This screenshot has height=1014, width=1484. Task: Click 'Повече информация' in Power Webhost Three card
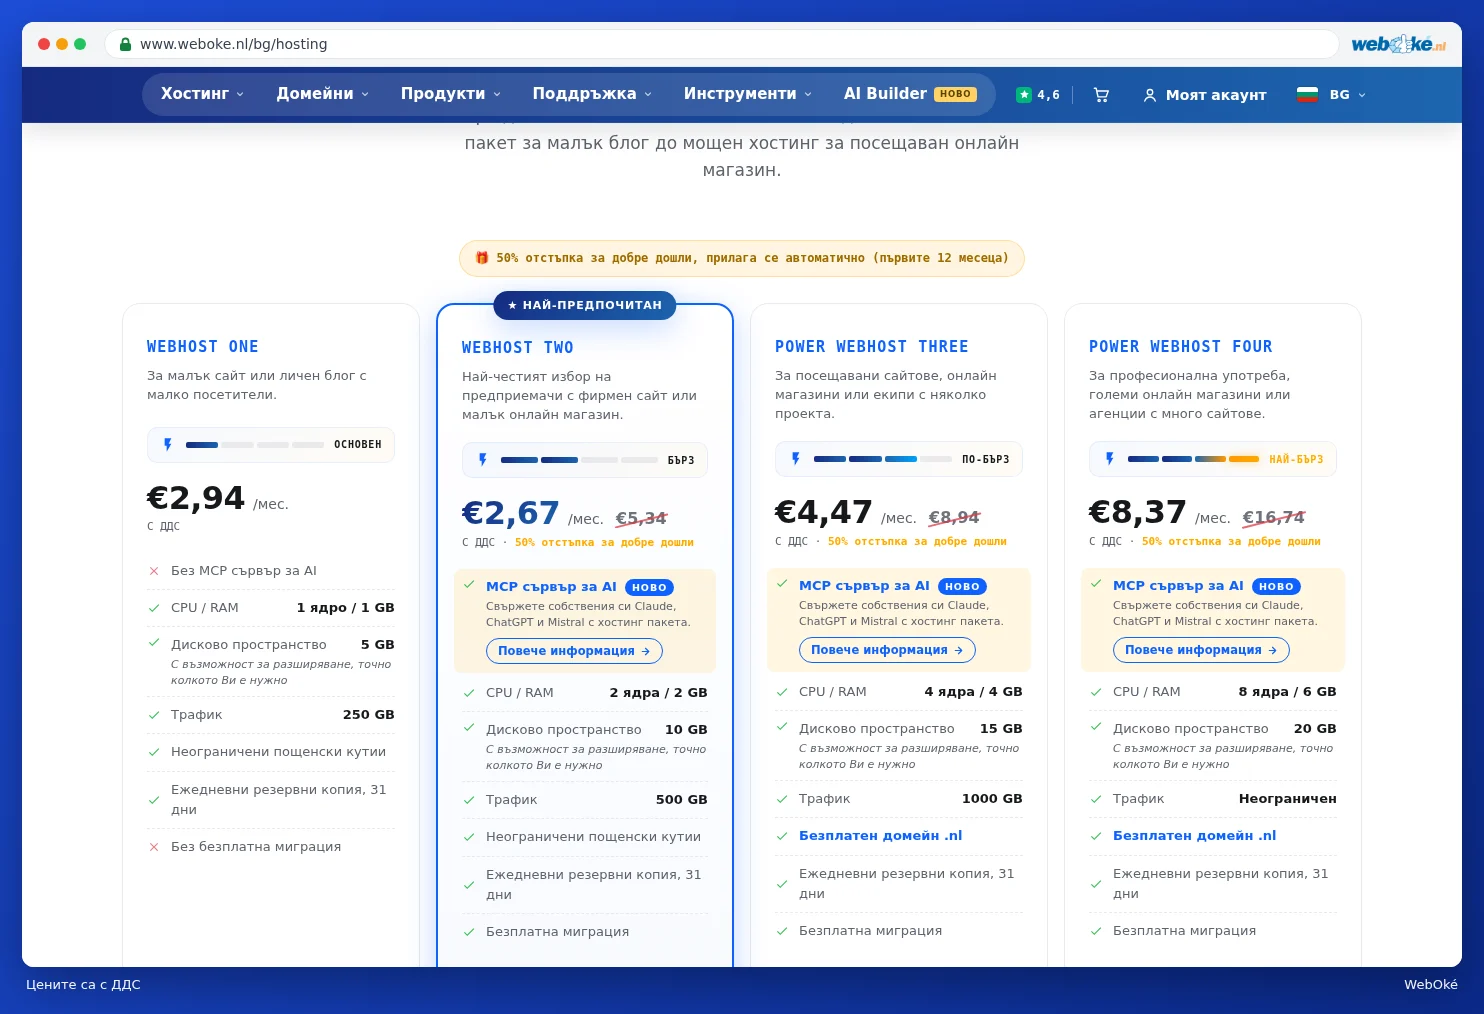[887, 650]
